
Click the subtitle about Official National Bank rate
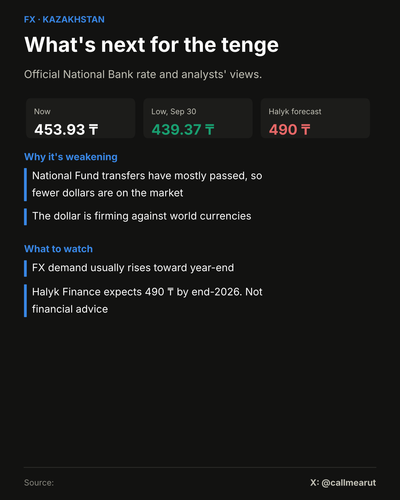pyautogui.click(x=143, y=74)
